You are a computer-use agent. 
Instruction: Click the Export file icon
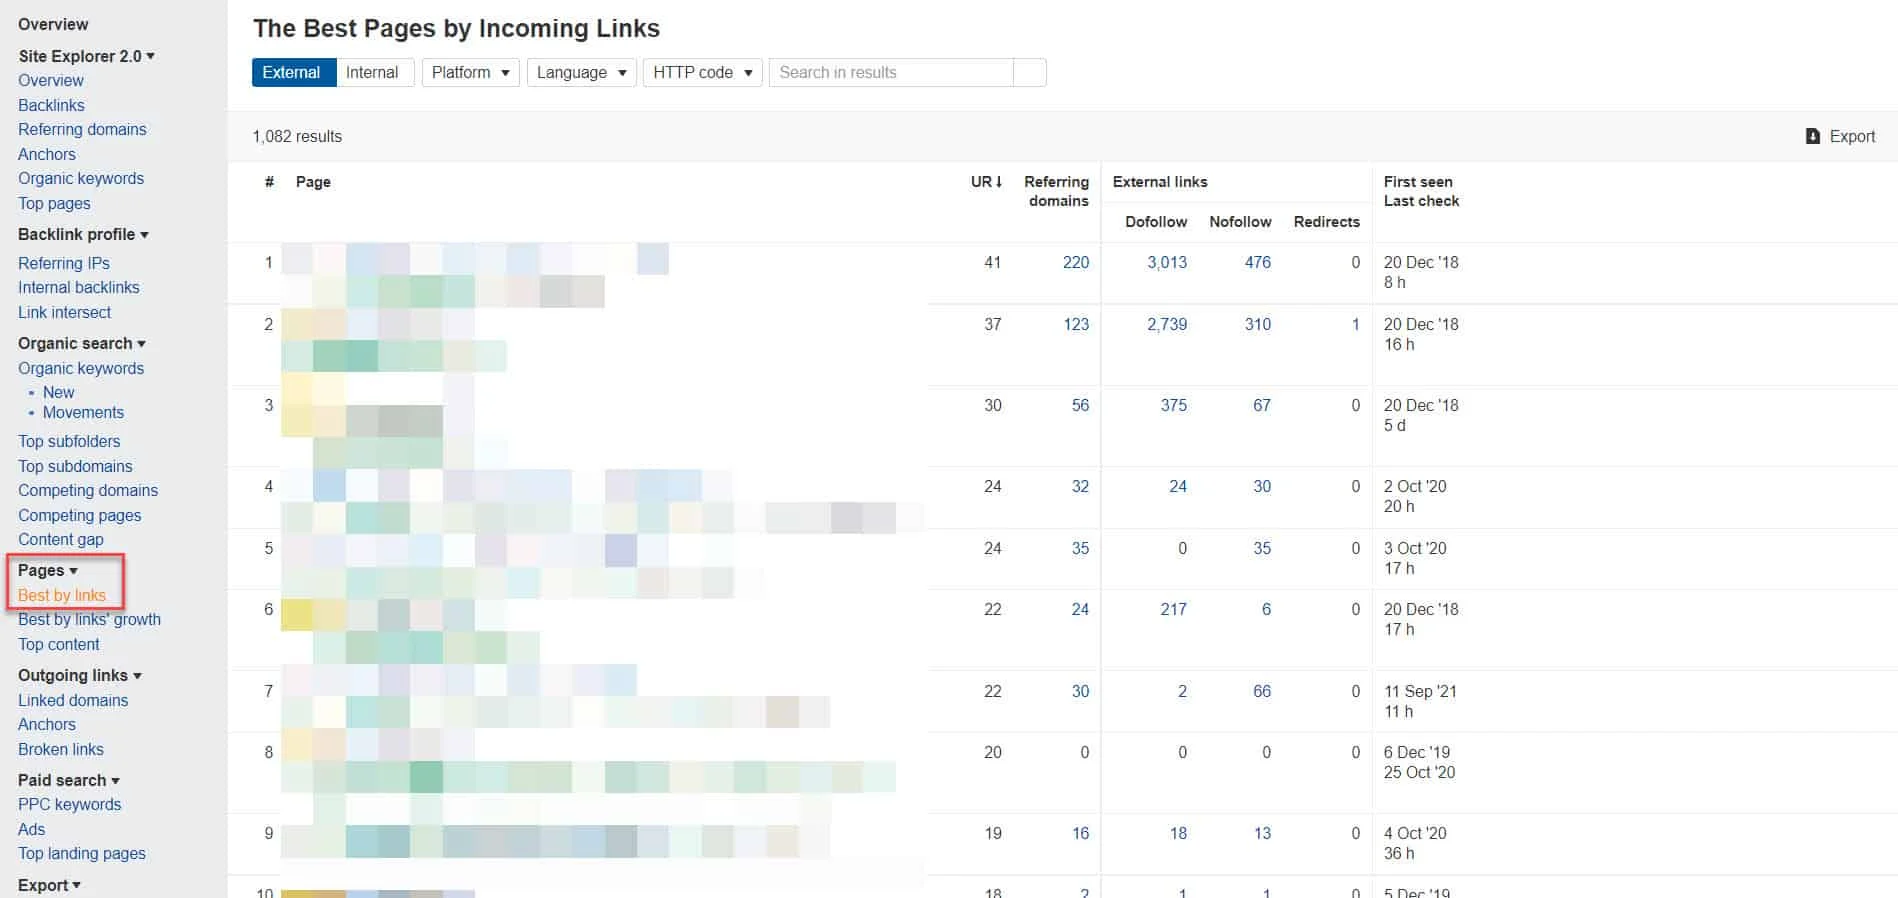(1813, 136)
